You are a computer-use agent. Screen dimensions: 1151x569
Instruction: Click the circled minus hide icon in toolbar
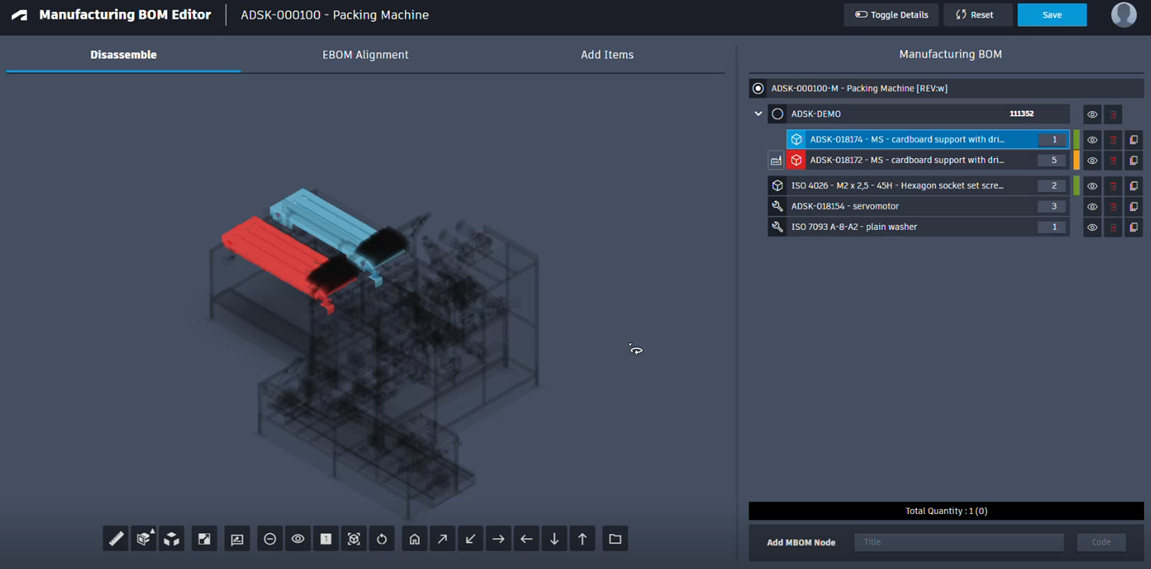click(x=270, y=539)
